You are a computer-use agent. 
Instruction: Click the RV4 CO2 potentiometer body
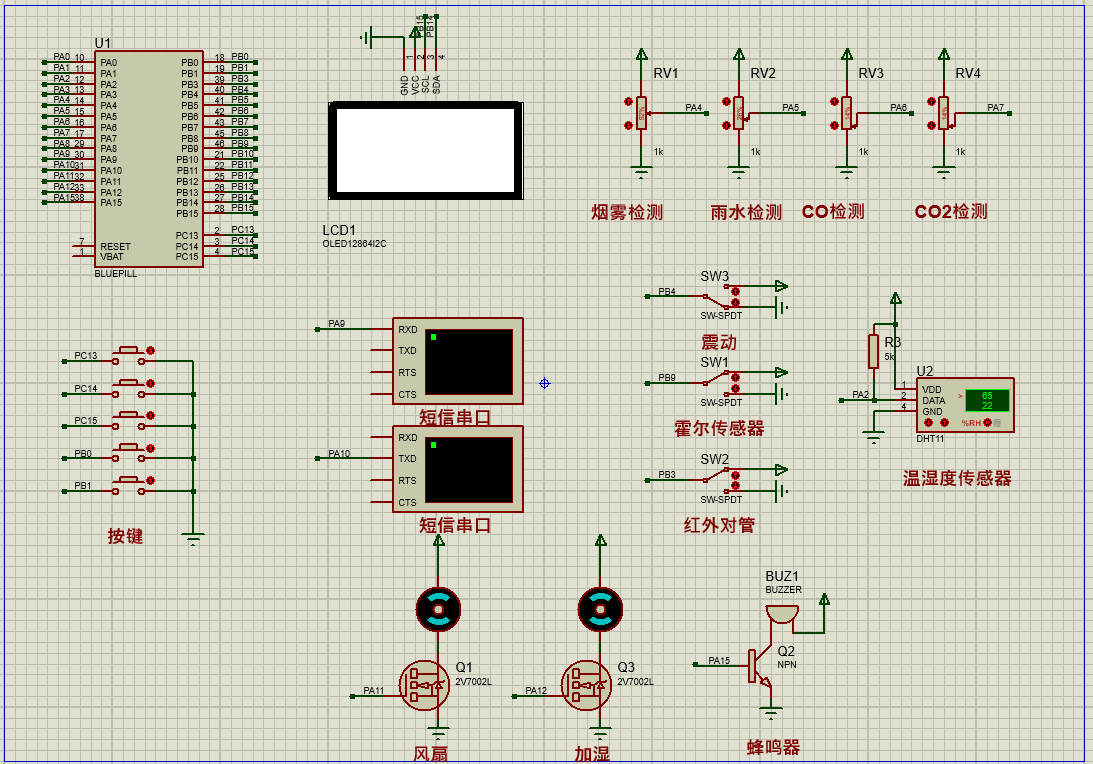coord(943,113)
